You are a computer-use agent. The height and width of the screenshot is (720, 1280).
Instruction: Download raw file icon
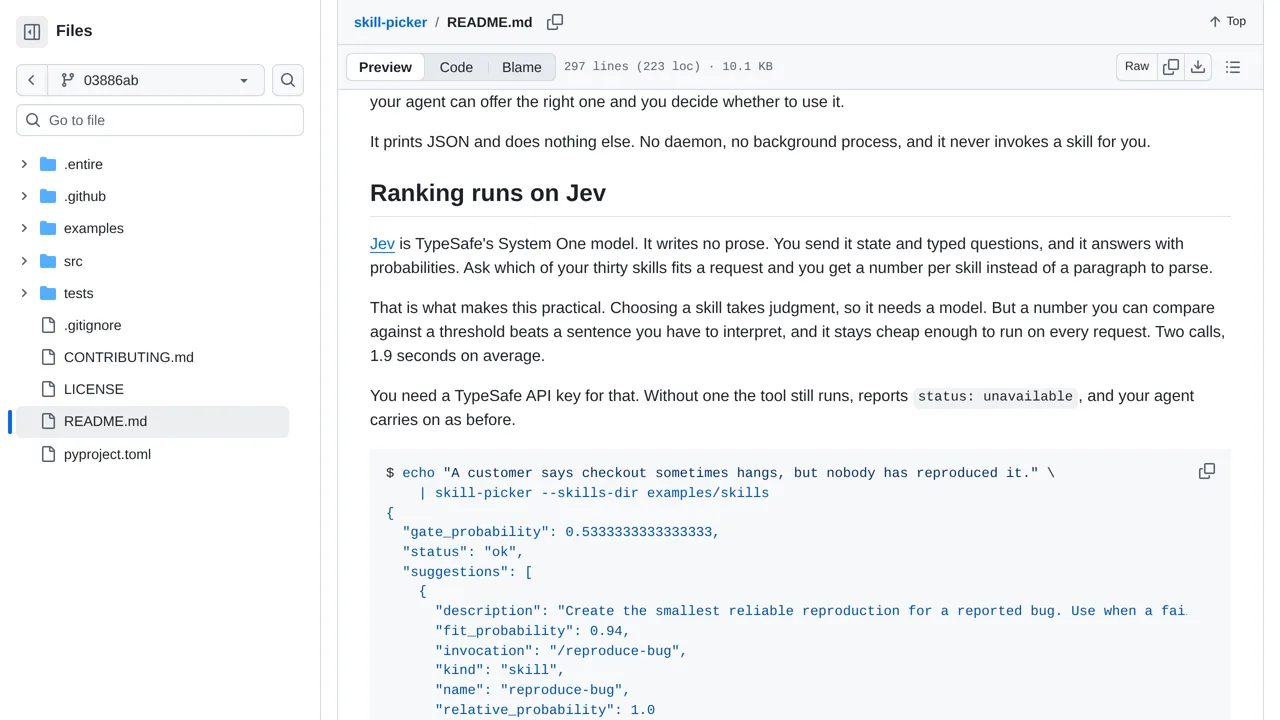(1198, 67)
